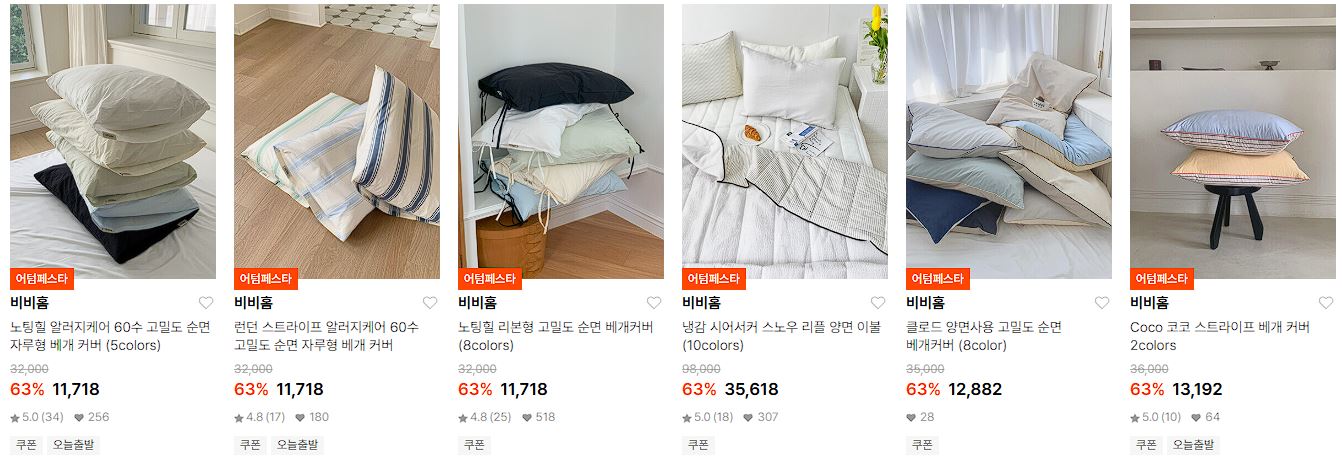Screen dimensions: 1342x474
Task: Click the 5.0 (34) star rating
Action: (x=37, y=417)
